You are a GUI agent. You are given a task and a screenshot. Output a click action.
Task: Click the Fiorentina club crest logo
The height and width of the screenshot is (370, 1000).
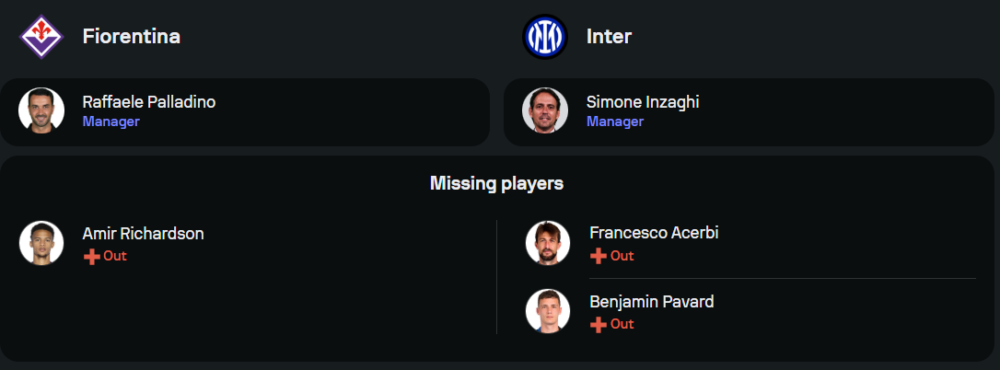click(41, 37)
